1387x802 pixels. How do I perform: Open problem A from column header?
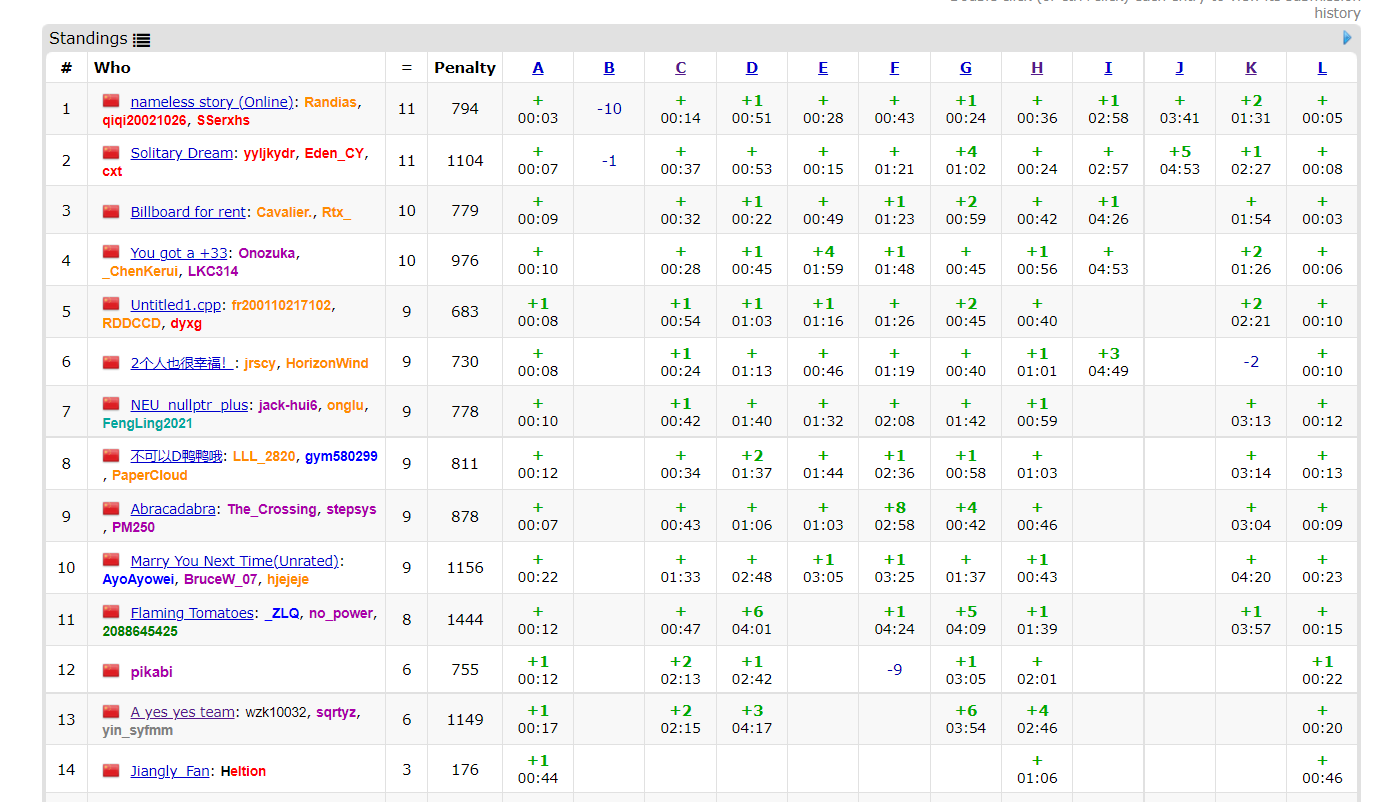[538, 68]
